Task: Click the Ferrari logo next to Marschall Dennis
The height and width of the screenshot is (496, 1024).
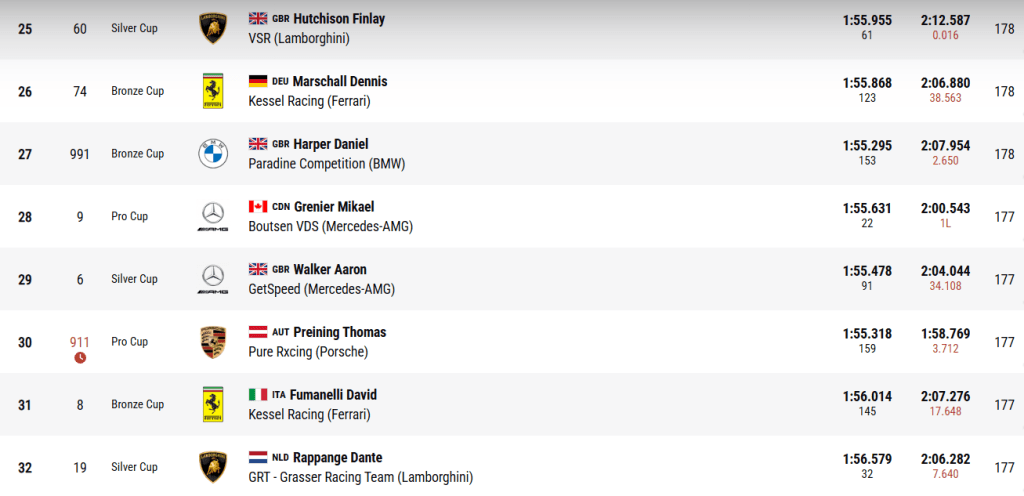Action: pyautogui.click(x=213, y=91)
